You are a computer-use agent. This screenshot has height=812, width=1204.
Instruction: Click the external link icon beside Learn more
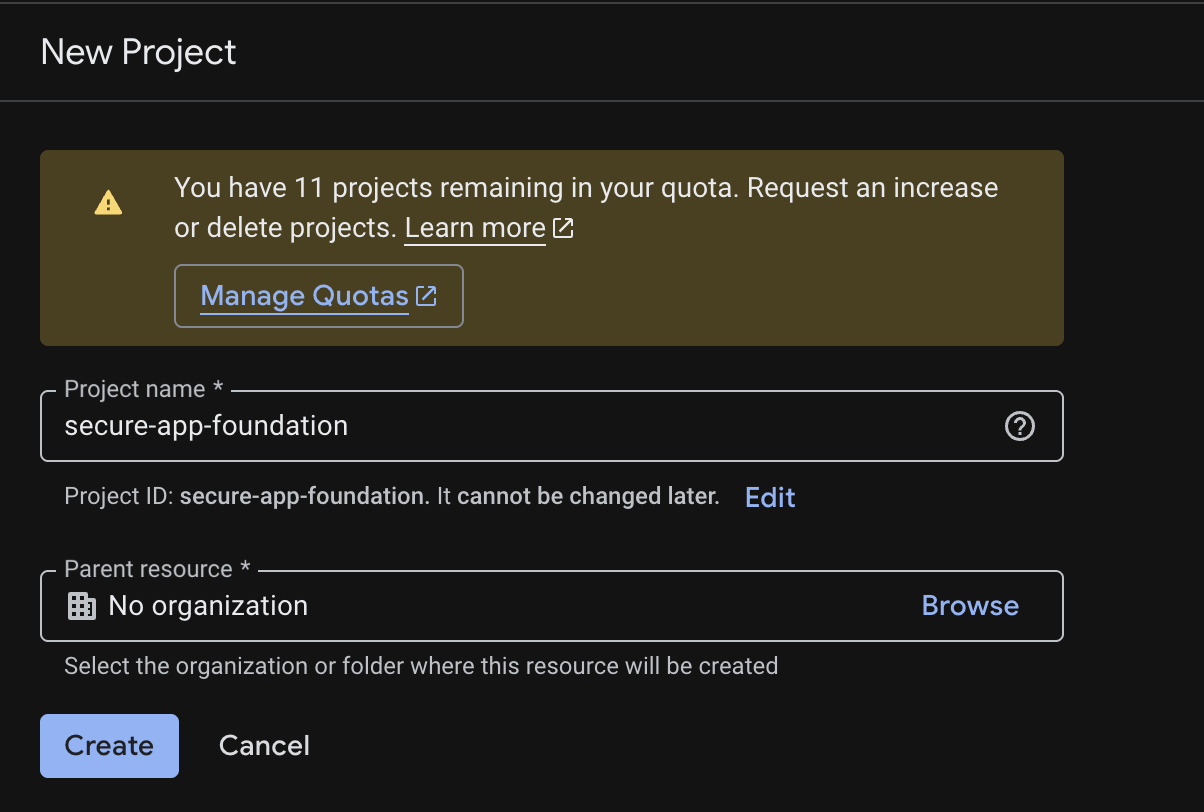tap(563, 228)
